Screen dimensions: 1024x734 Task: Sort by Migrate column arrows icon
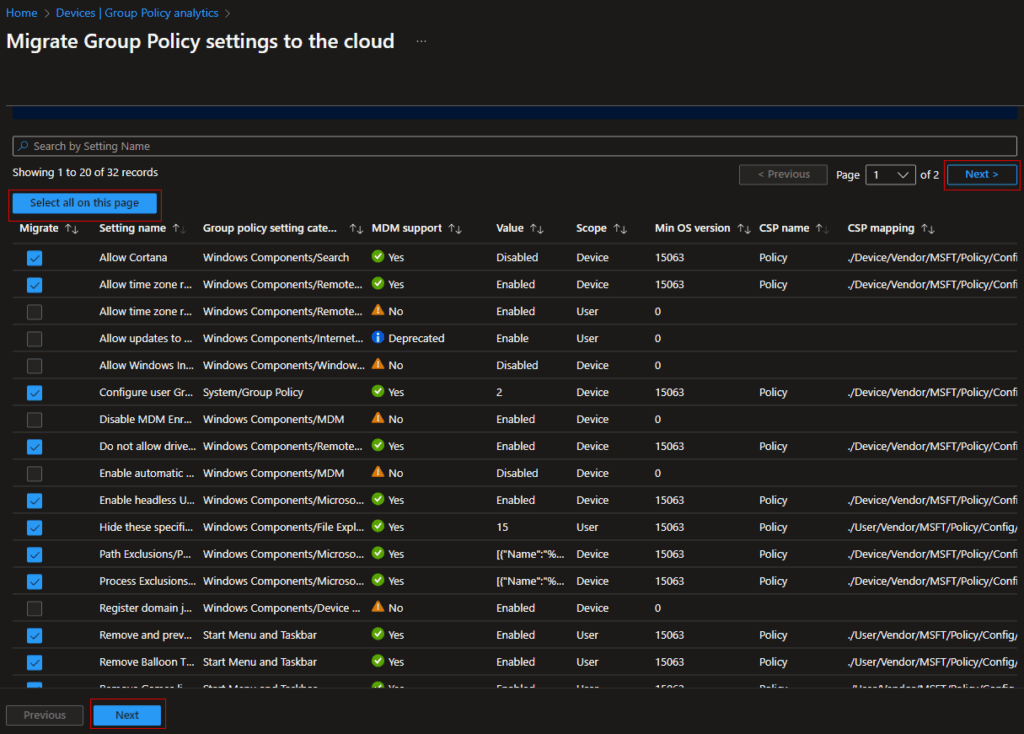point(71,229)
